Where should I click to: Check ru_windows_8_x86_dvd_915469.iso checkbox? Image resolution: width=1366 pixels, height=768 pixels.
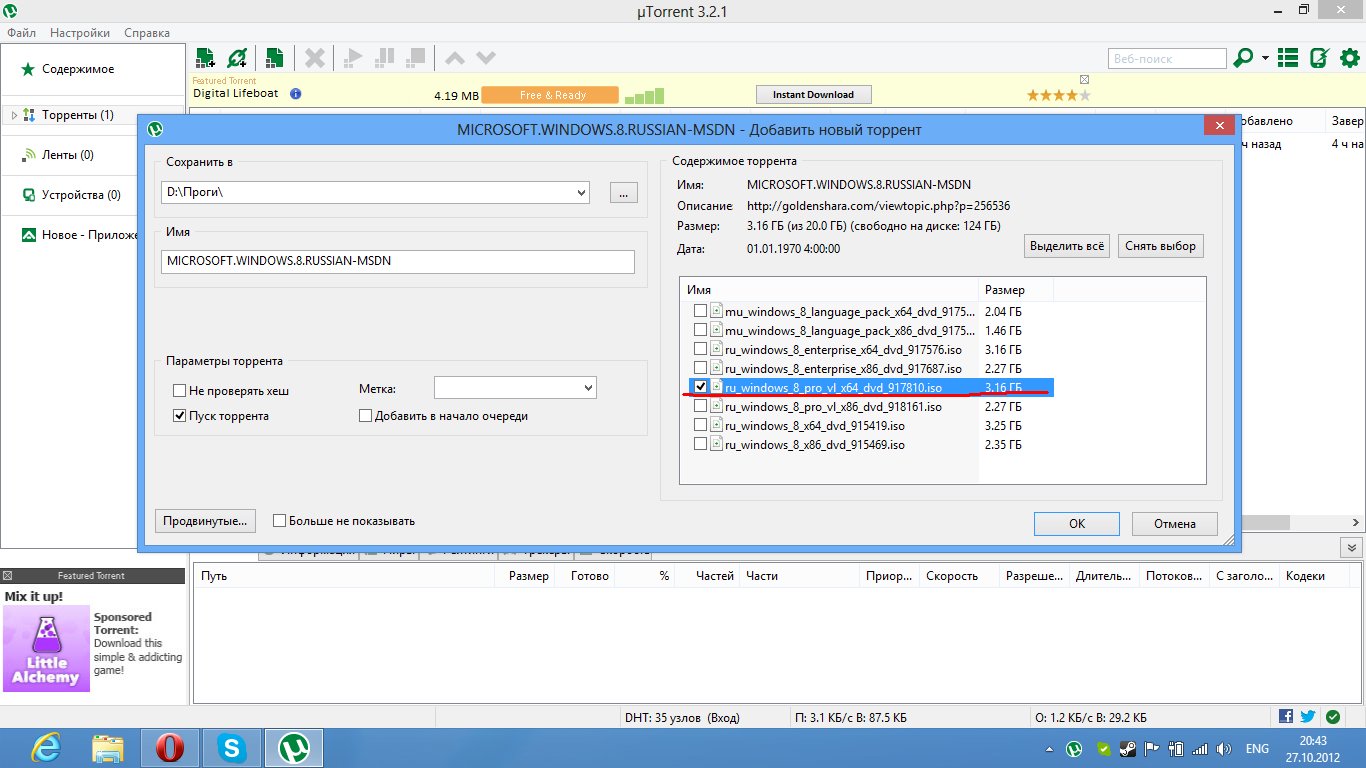pyautogui.click(x=701, y=444)
